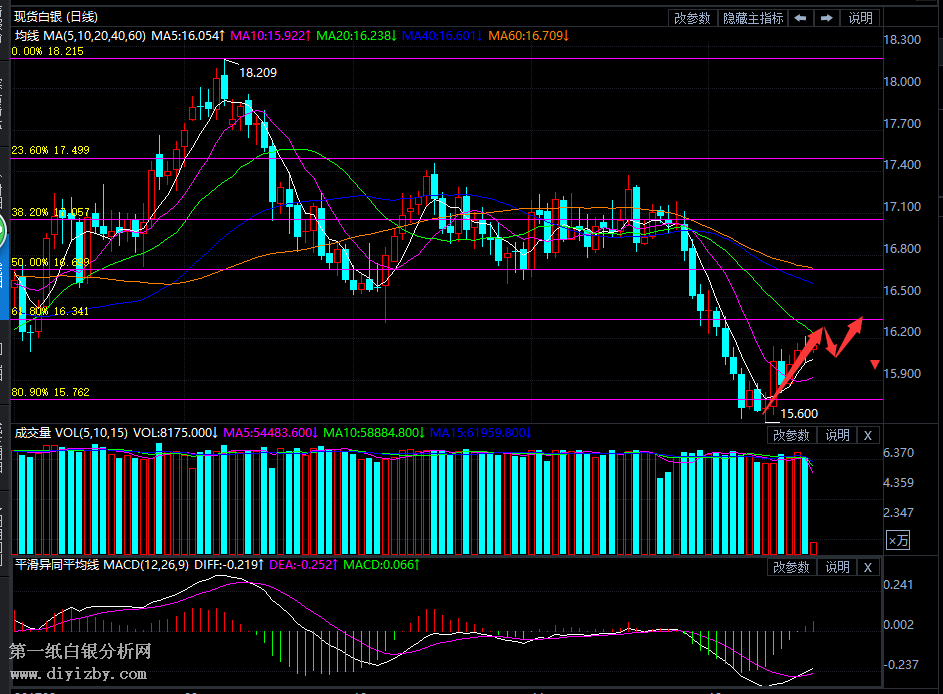
Task: Click the 平滑异同平均线 MACD(12,26,9) label
Action: pos(100,565)
